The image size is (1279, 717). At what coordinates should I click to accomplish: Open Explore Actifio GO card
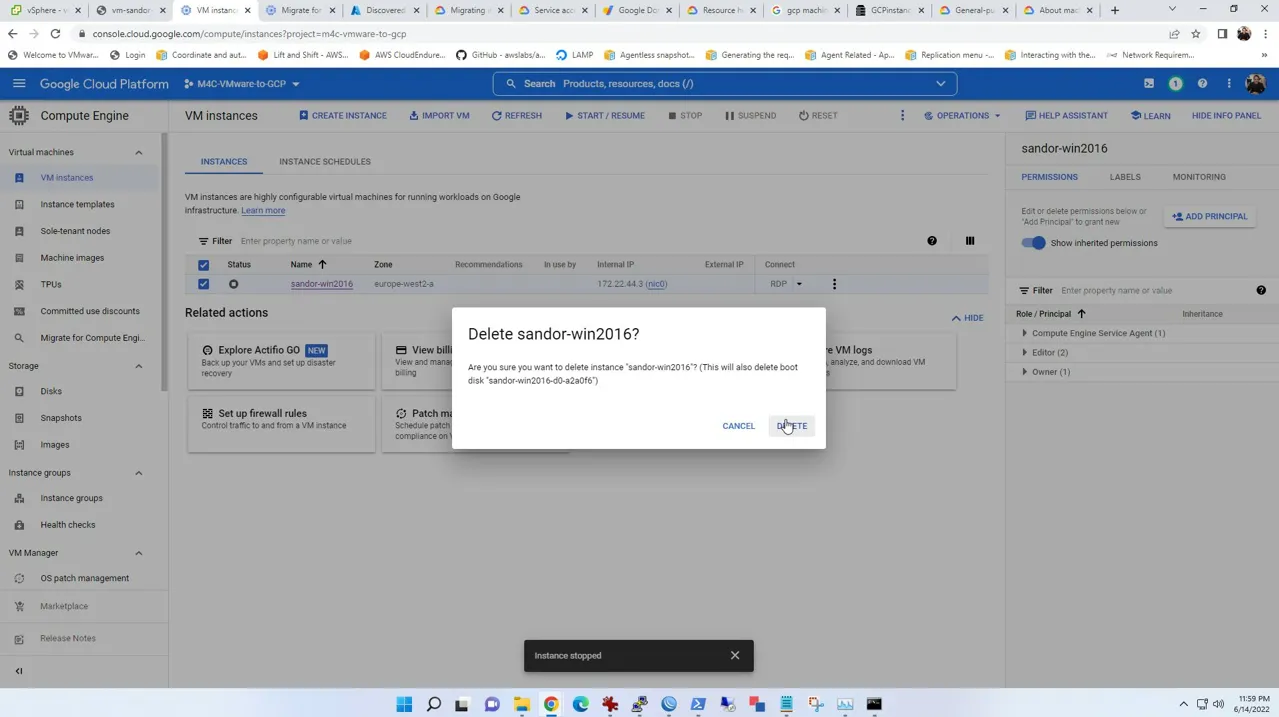(280, 361)
